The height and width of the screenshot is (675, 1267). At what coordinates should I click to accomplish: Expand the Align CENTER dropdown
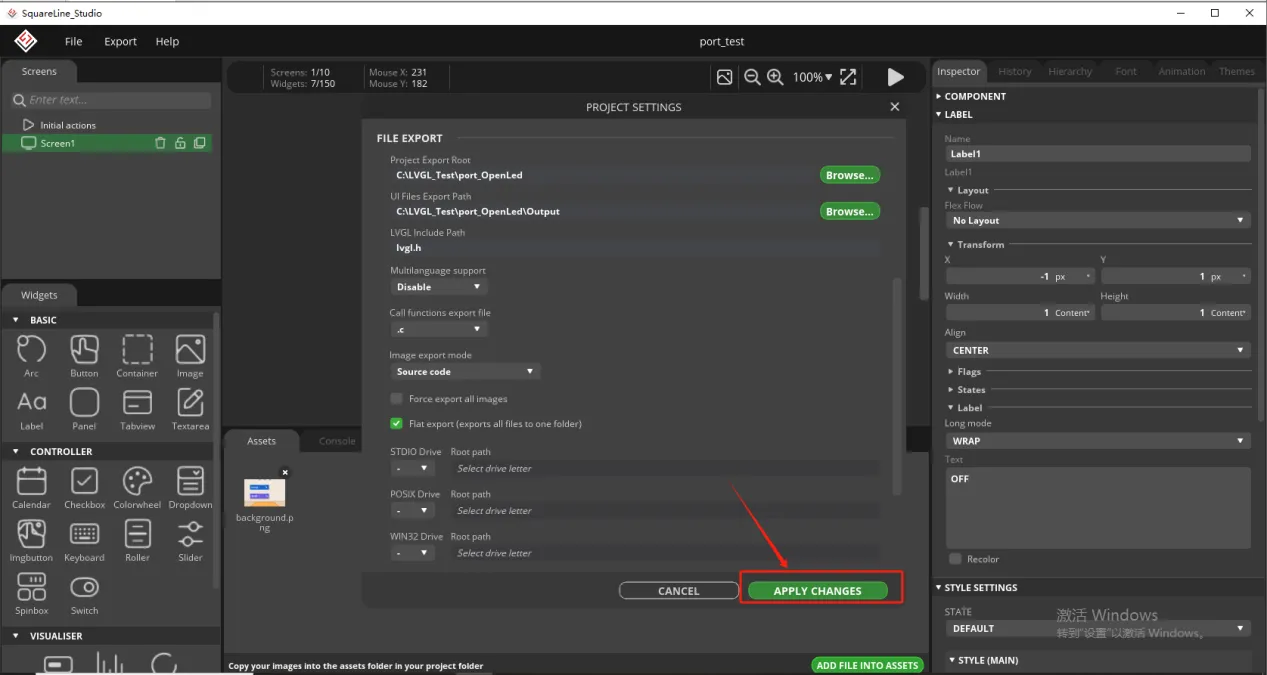[x=1097, y=351]
